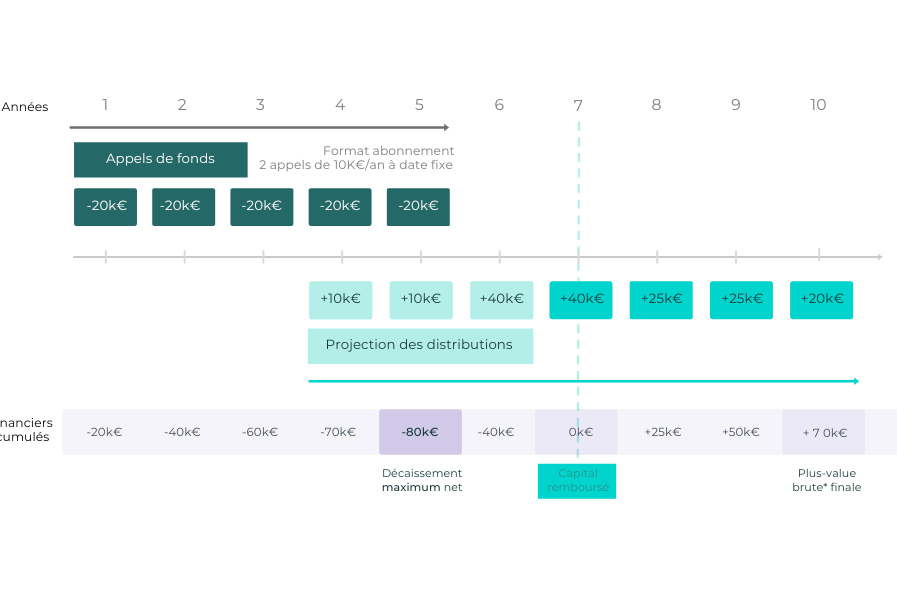The width and height of the screenshot is (897, 600).
Task: Click the cumulative -40k€ cell under year 2
Action: pos(182,432)
